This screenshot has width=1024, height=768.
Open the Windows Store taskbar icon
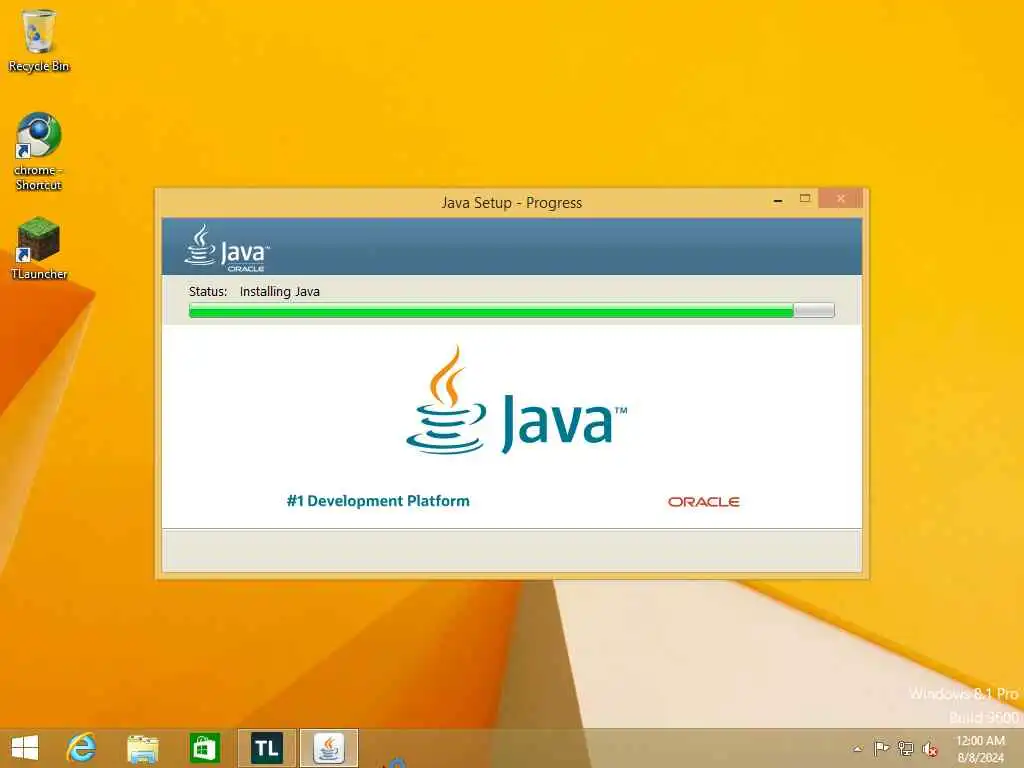[x=204, y=748]
